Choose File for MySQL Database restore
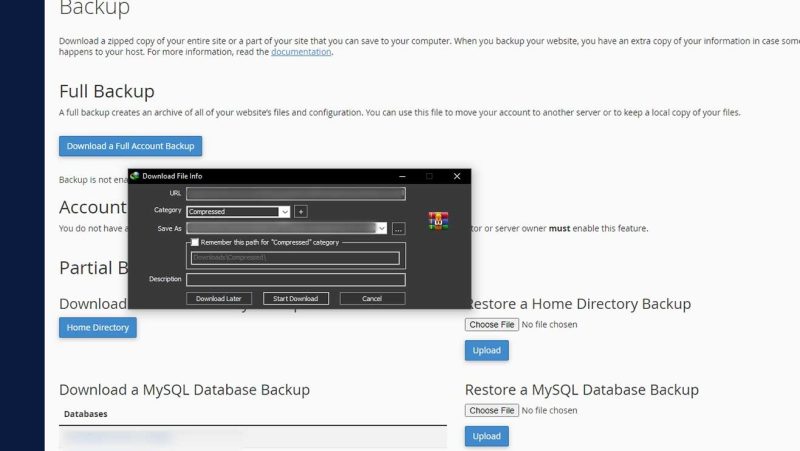 coord(491,410)
